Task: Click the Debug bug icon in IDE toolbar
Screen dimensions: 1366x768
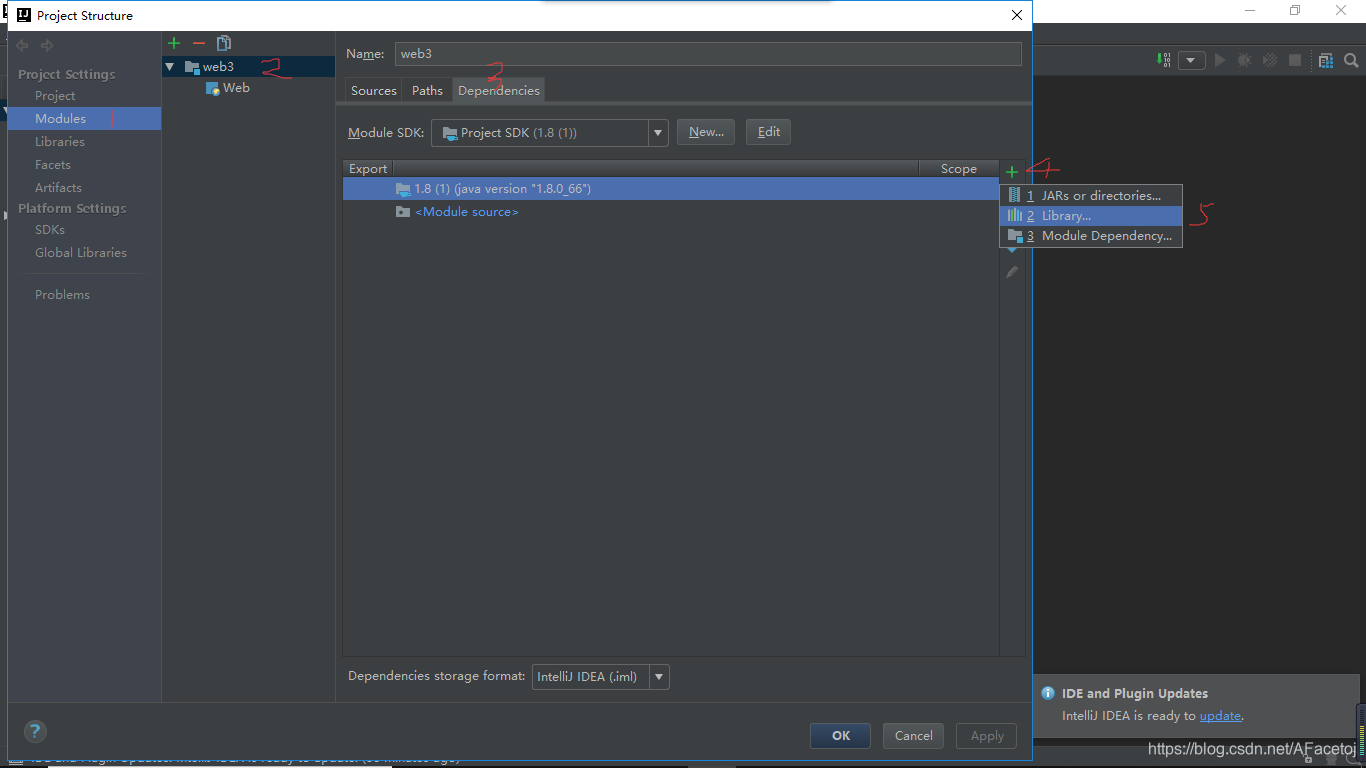Action: point(1244,60)
